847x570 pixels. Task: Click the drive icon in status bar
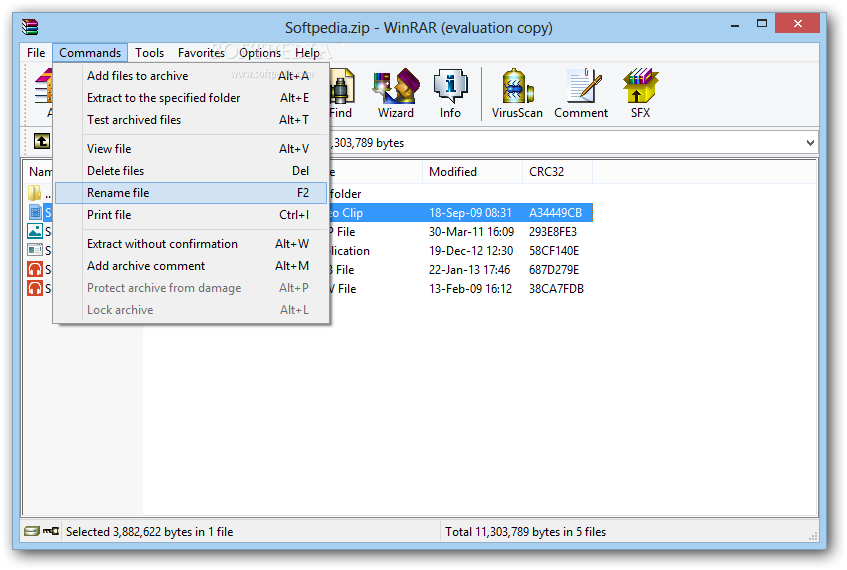[32, 531]
